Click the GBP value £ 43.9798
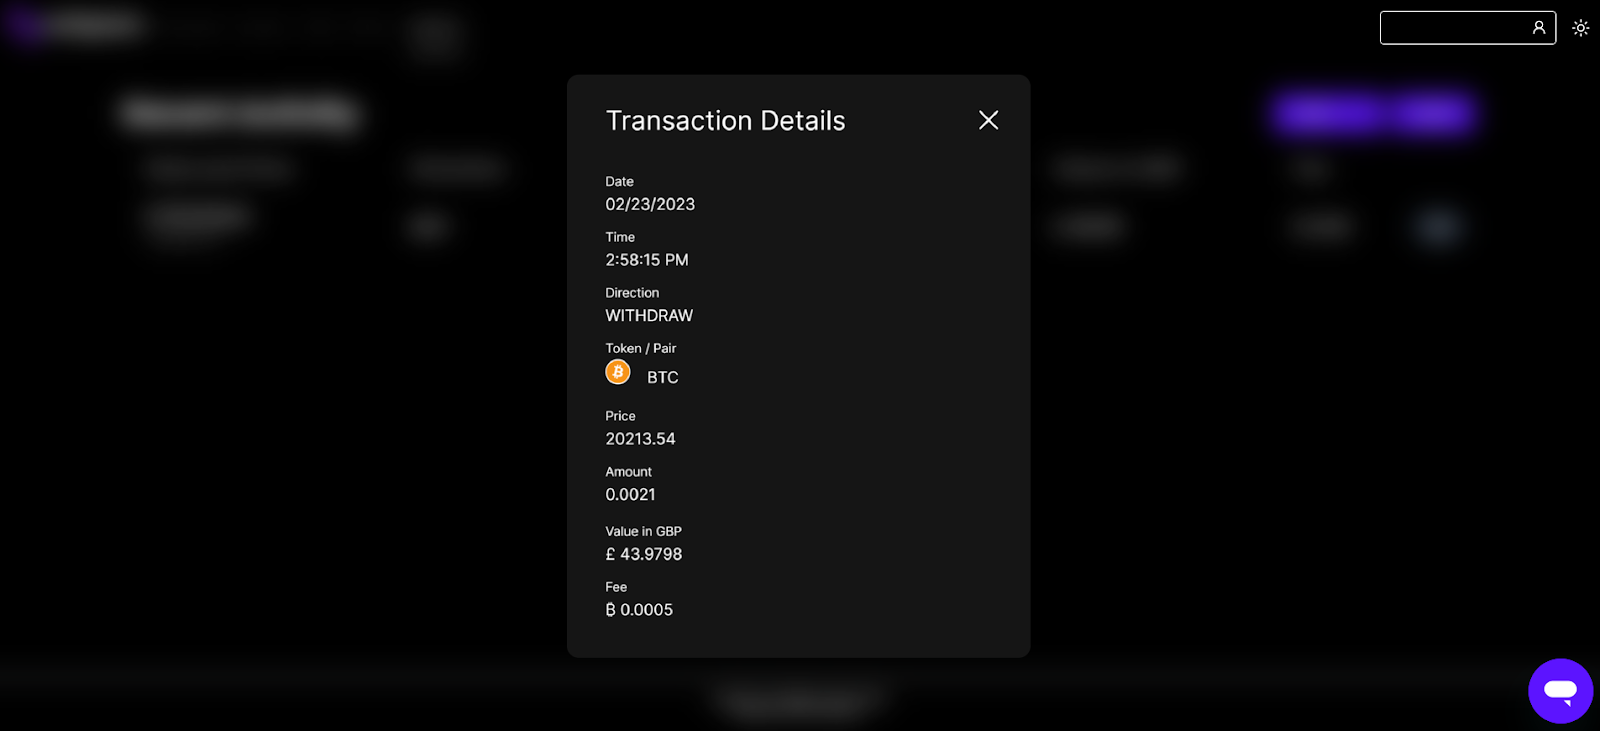The image size is (1600, 731). pos(644,554)
